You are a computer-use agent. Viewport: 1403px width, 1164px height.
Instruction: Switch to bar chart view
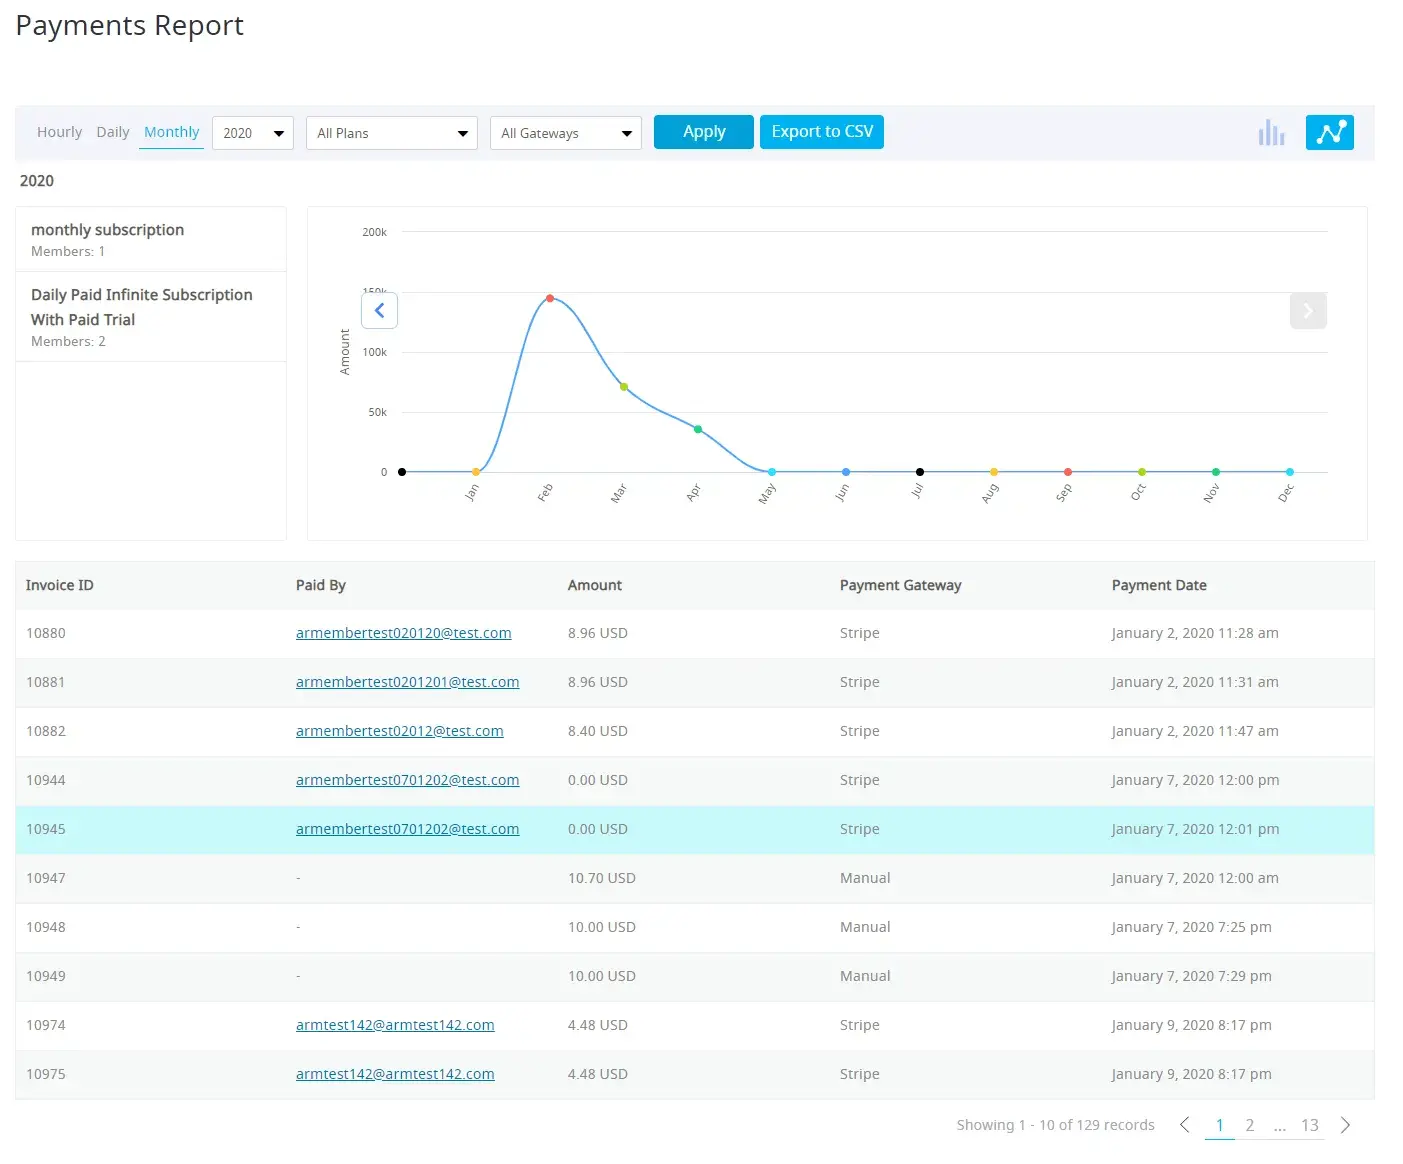pos(1271,133)
